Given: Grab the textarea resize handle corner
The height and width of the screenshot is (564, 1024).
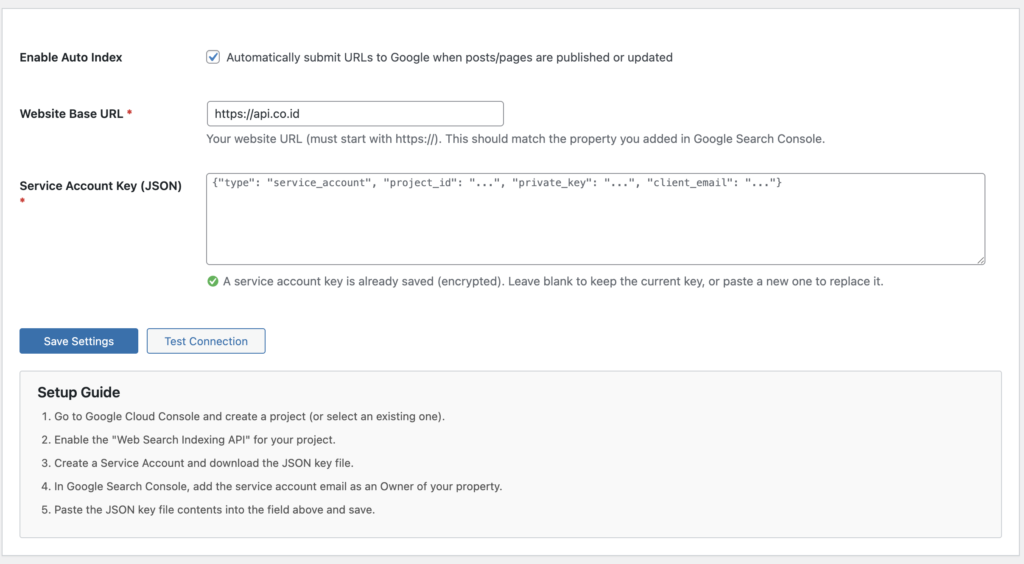Looking at the screenshot, I should (x=980, y=260).
